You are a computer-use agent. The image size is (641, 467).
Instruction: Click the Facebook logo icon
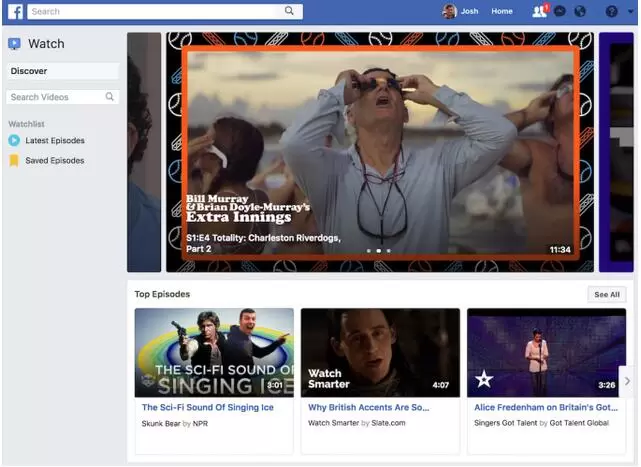point(16,12)
